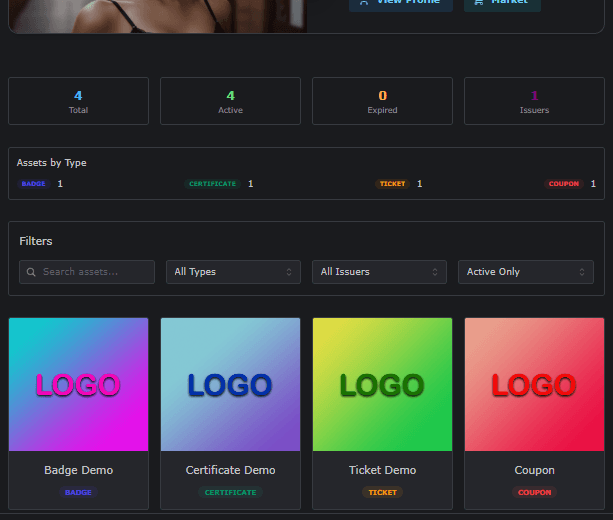The width and height of the screenshot is (613, 520).
Task: Open the Certificate Demo logo thumbnail
Action: click(x=230, y=385)
